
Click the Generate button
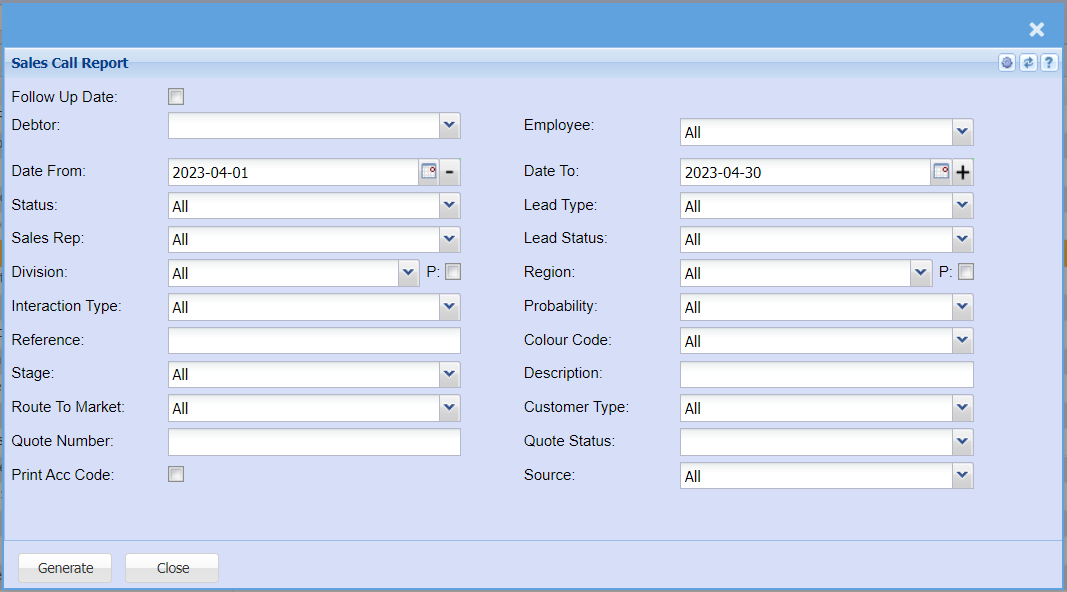click(x=65, y=568)
